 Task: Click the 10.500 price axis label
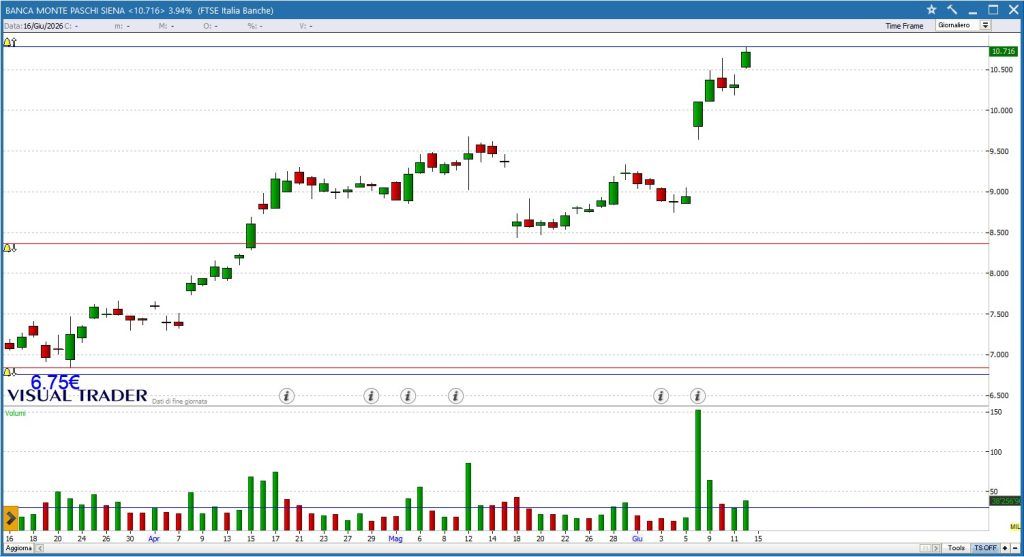1001,70
